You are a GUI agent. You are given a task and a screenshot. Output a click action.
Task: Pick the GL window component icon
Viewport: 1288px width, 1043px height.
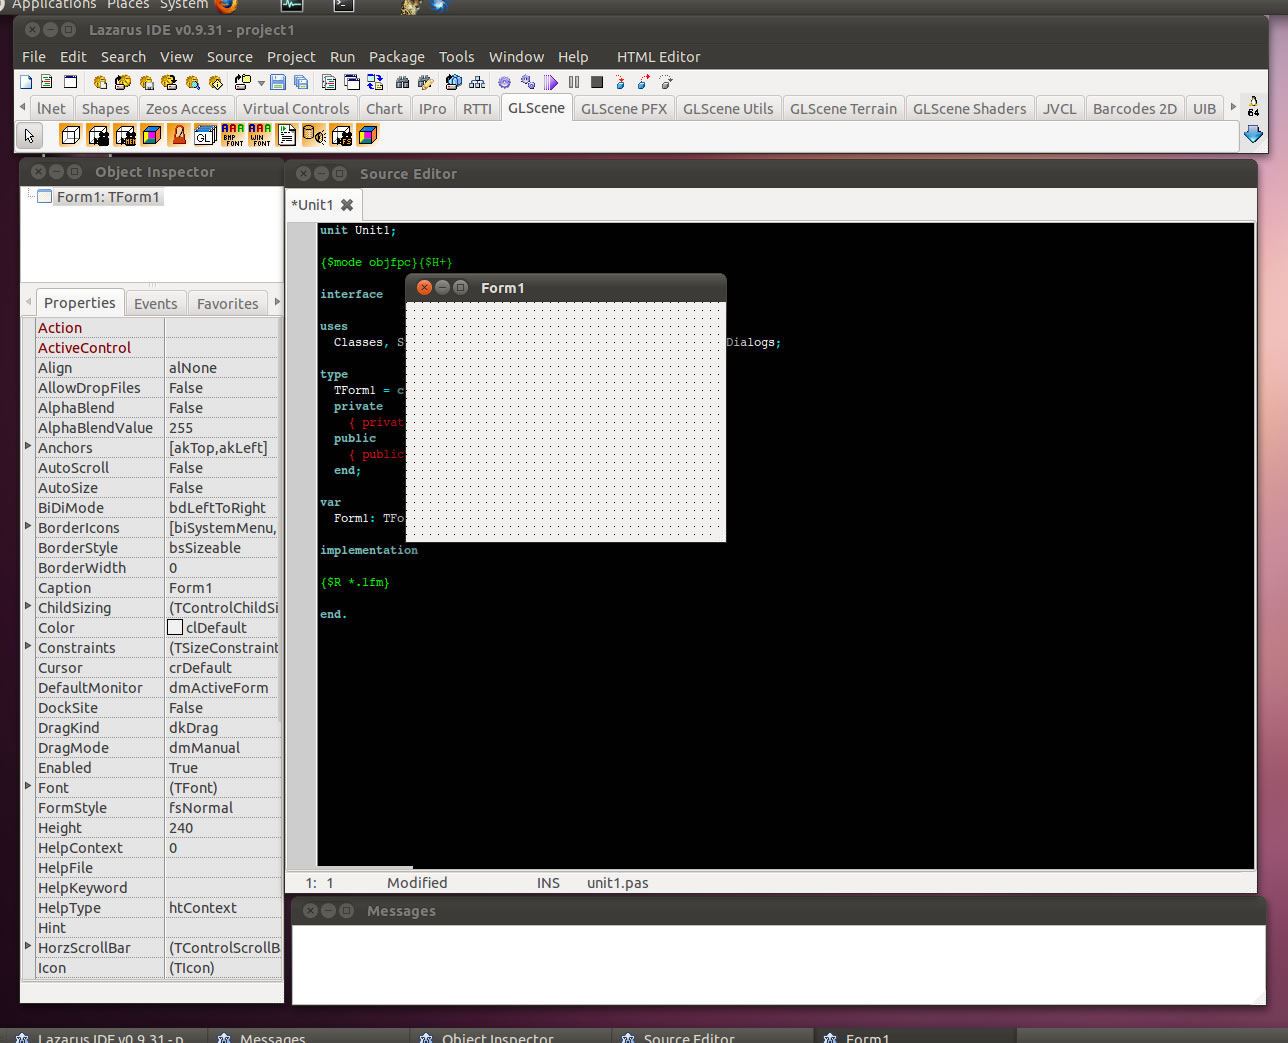205,135
